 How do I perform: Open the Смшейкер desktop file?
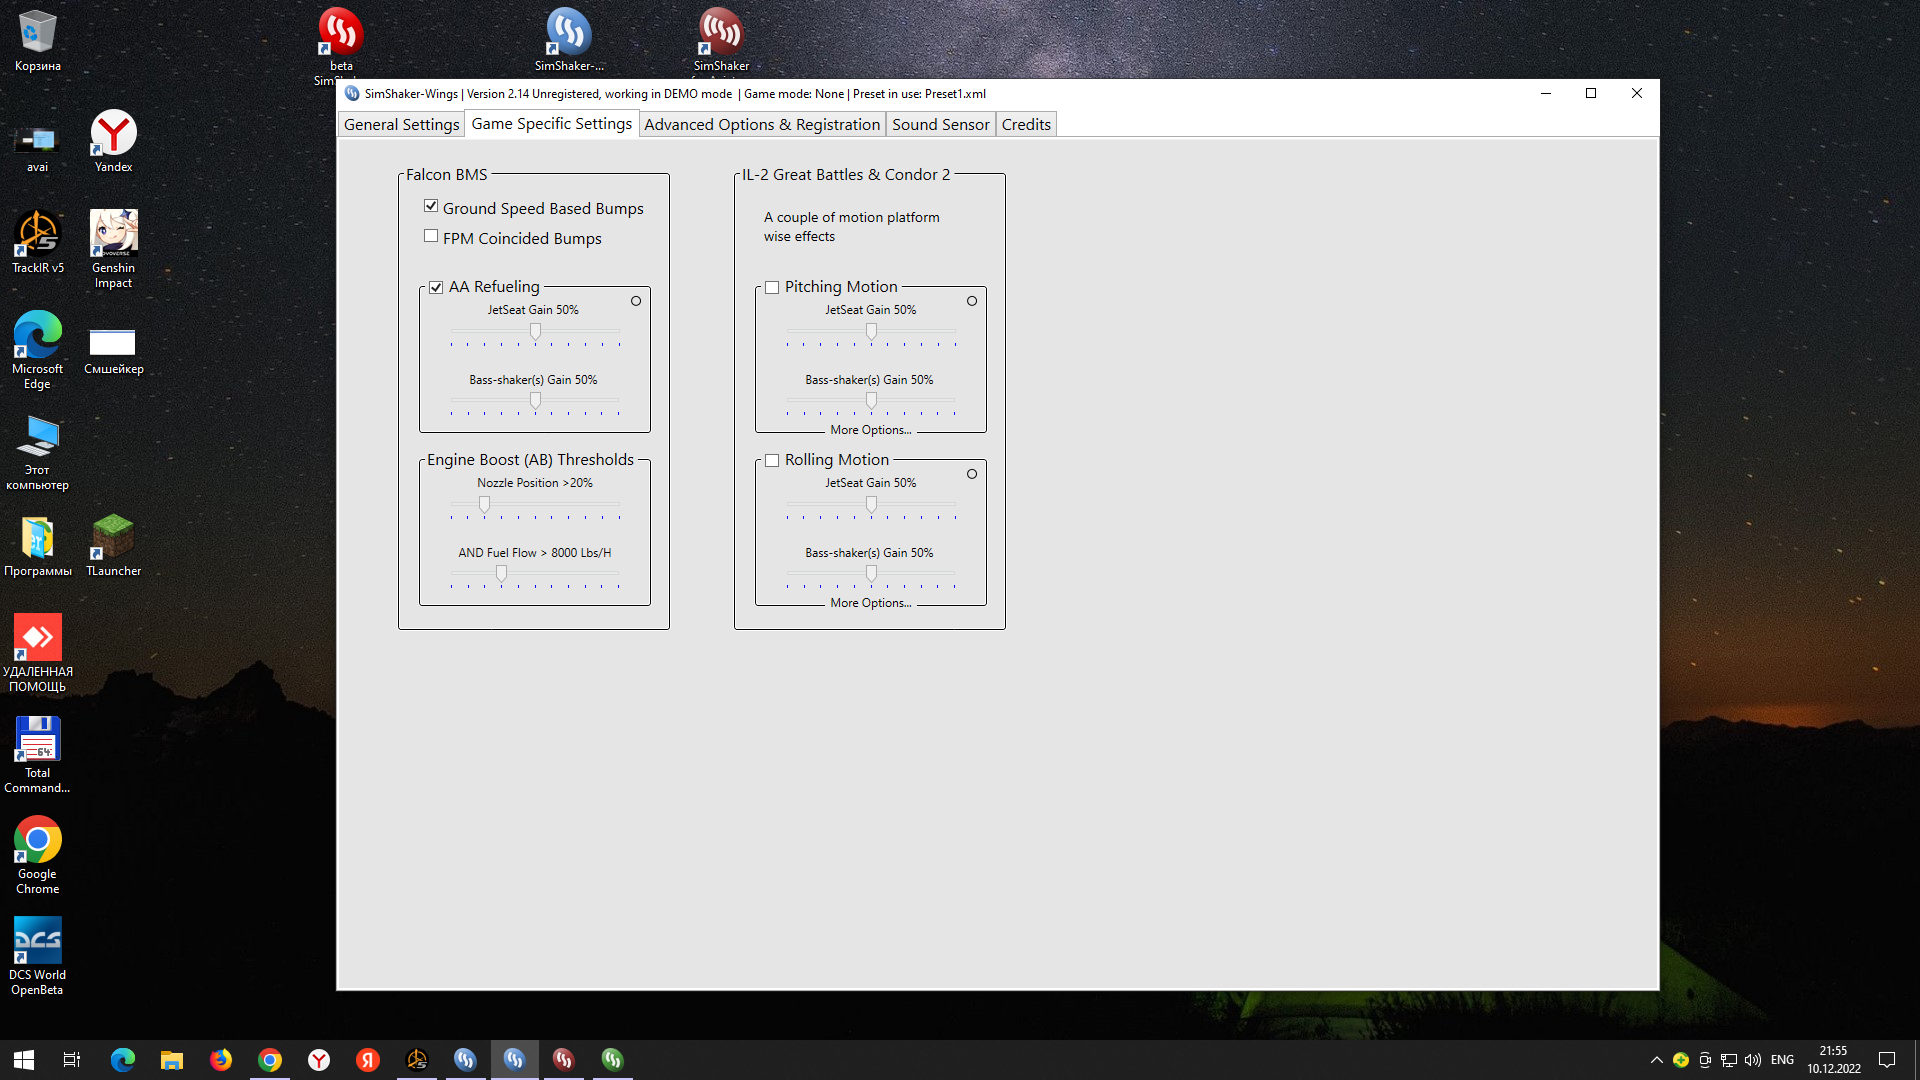click(x=114, y=350)
